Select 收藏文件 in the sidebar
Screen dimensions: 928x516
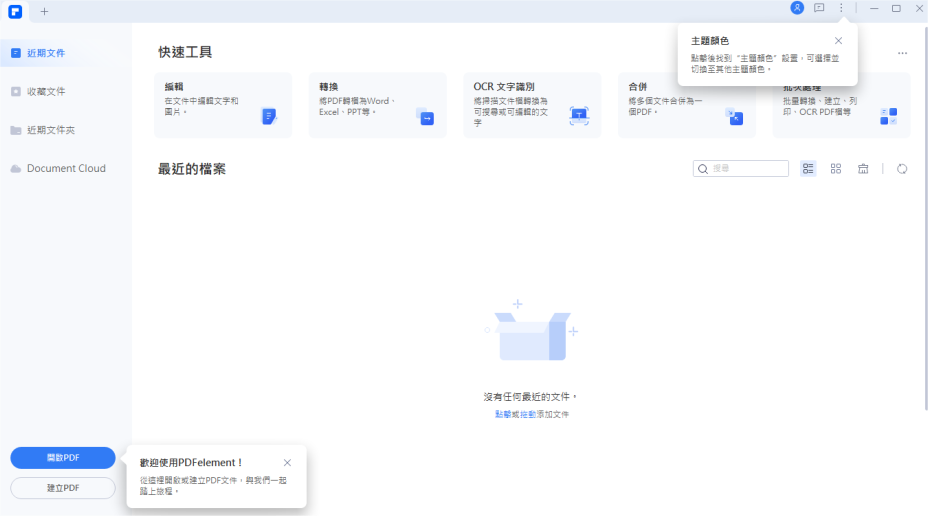point(46,91)
